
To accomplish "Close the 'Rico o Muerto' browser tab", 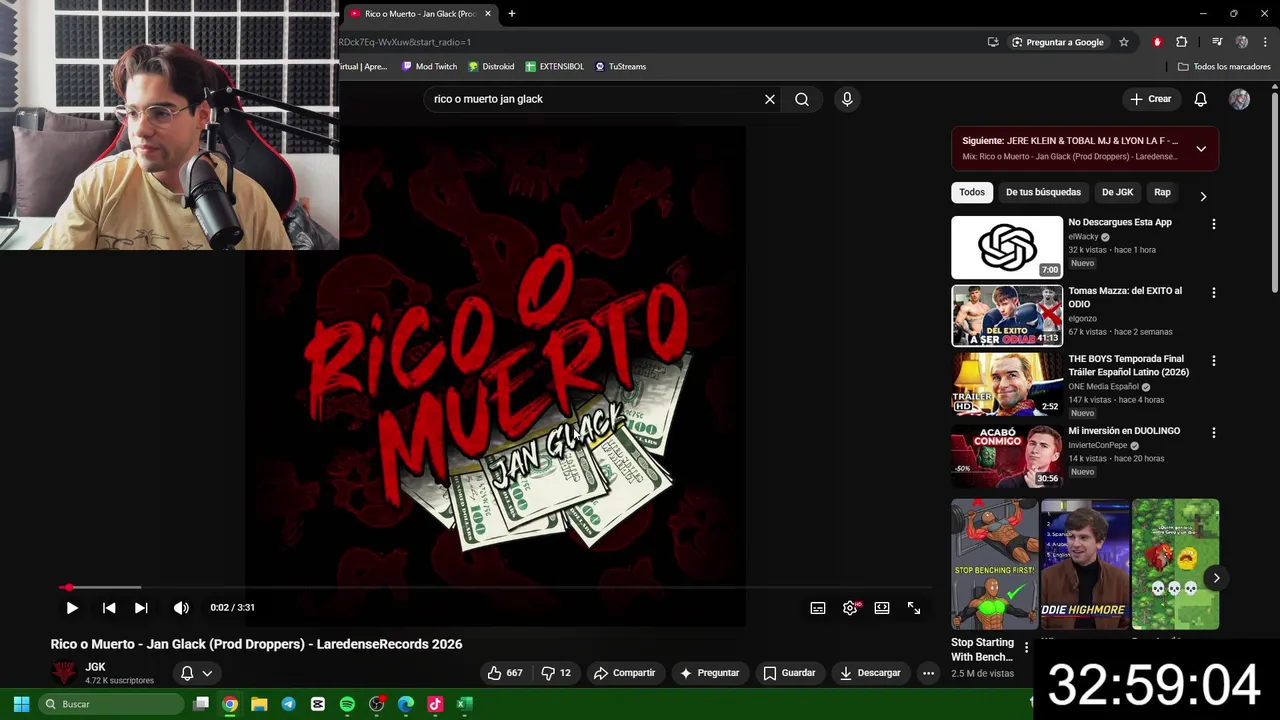I will [488, 13].
